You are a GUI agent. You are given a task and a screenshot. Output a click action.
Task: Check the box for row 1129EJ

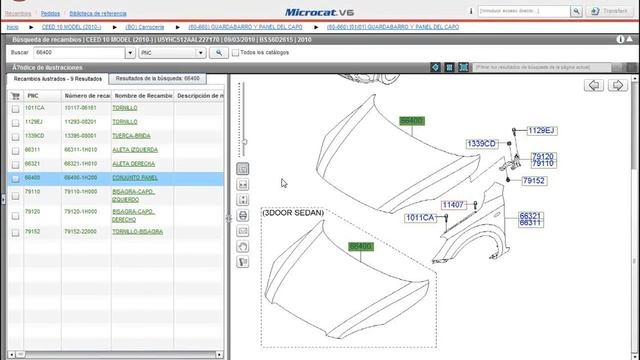tap(16, 123)
